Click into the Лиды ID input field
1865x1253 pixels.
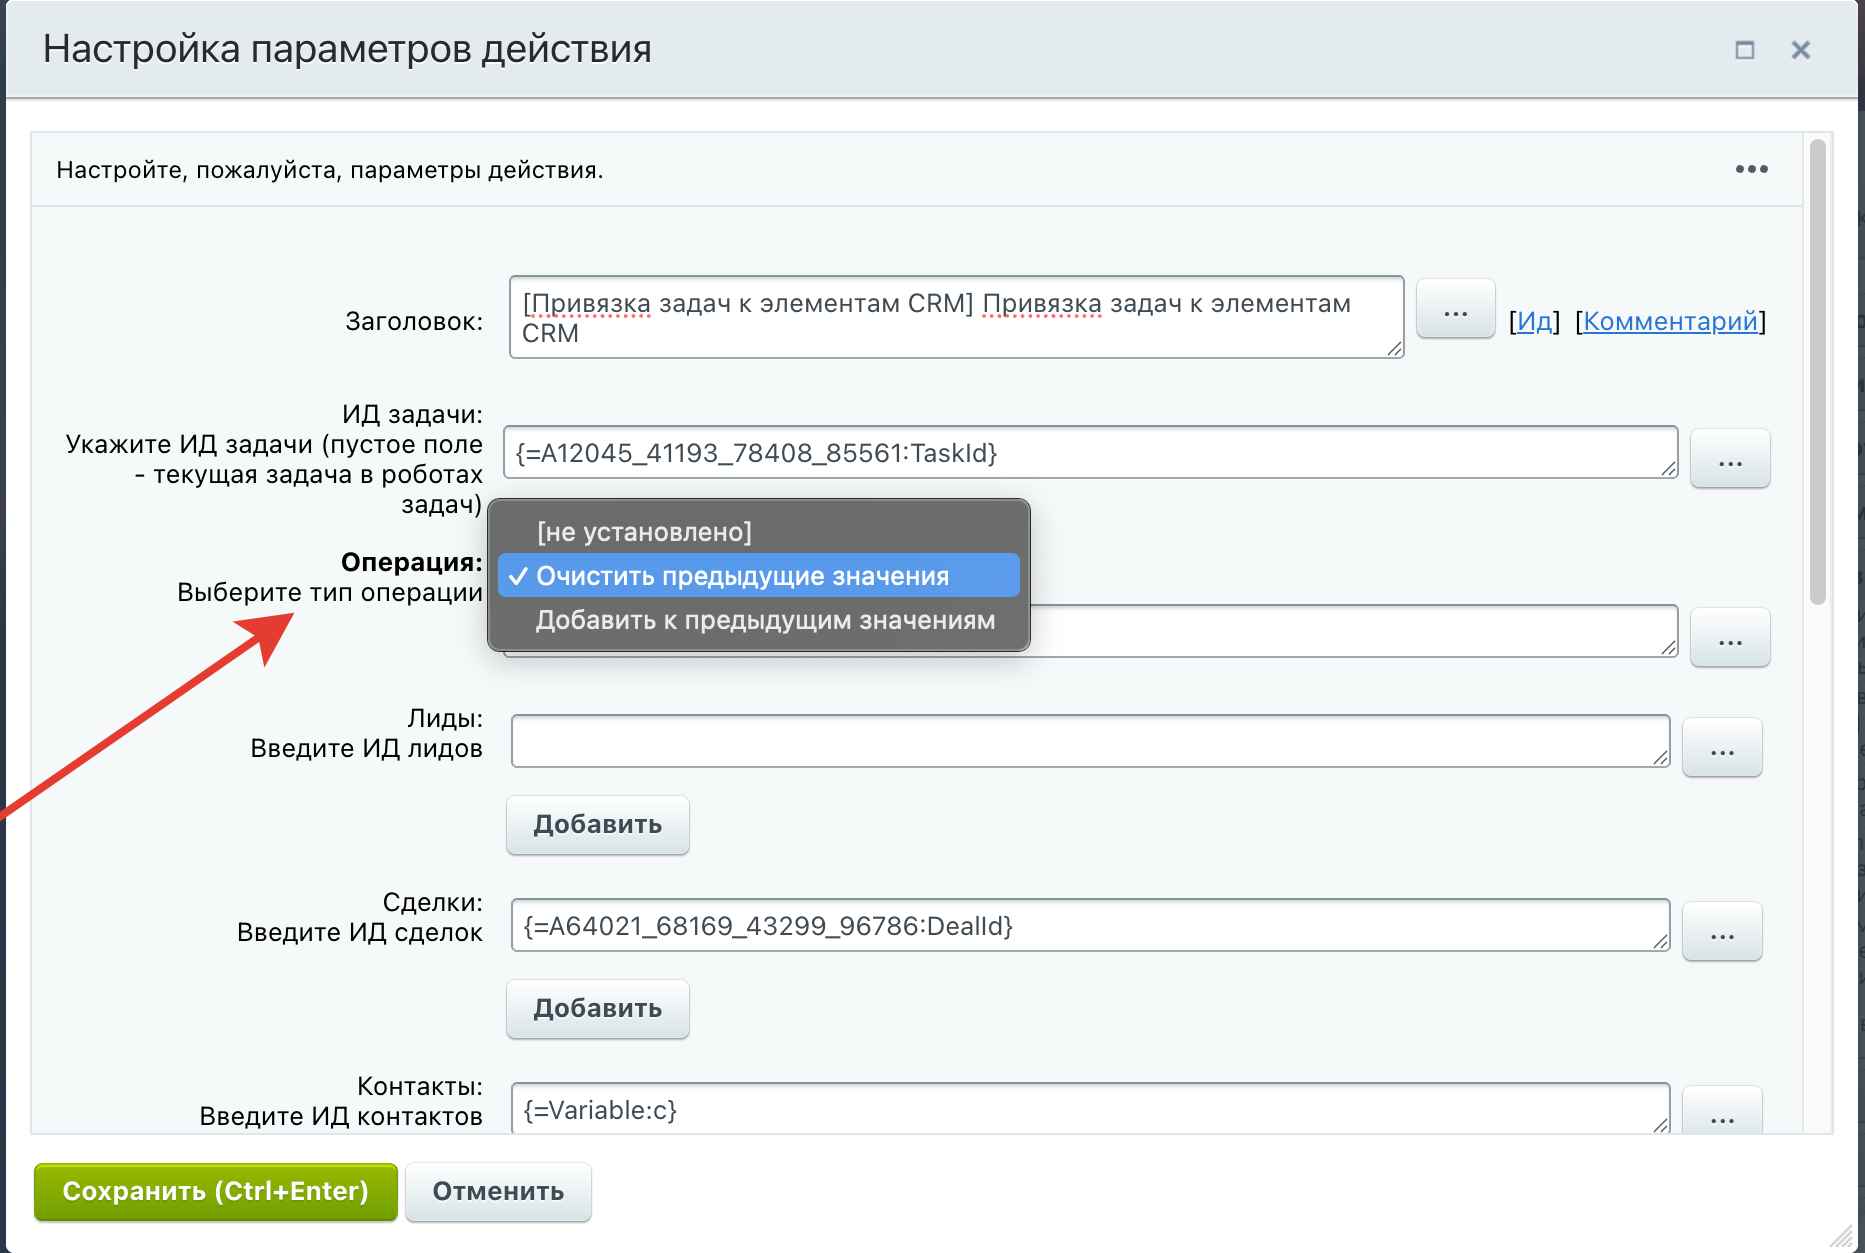[x=1089, y=741]
